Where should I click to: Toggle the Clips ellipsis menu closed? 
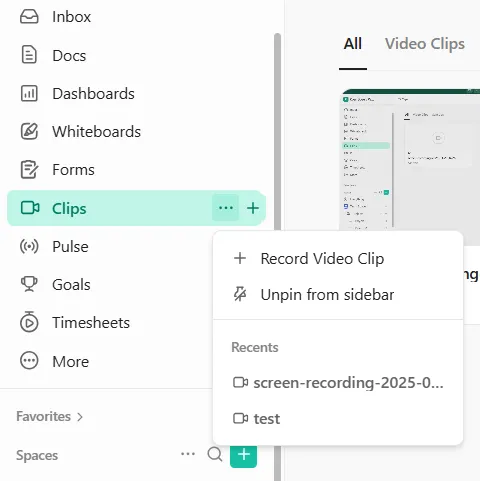click(x=226, y=208)
